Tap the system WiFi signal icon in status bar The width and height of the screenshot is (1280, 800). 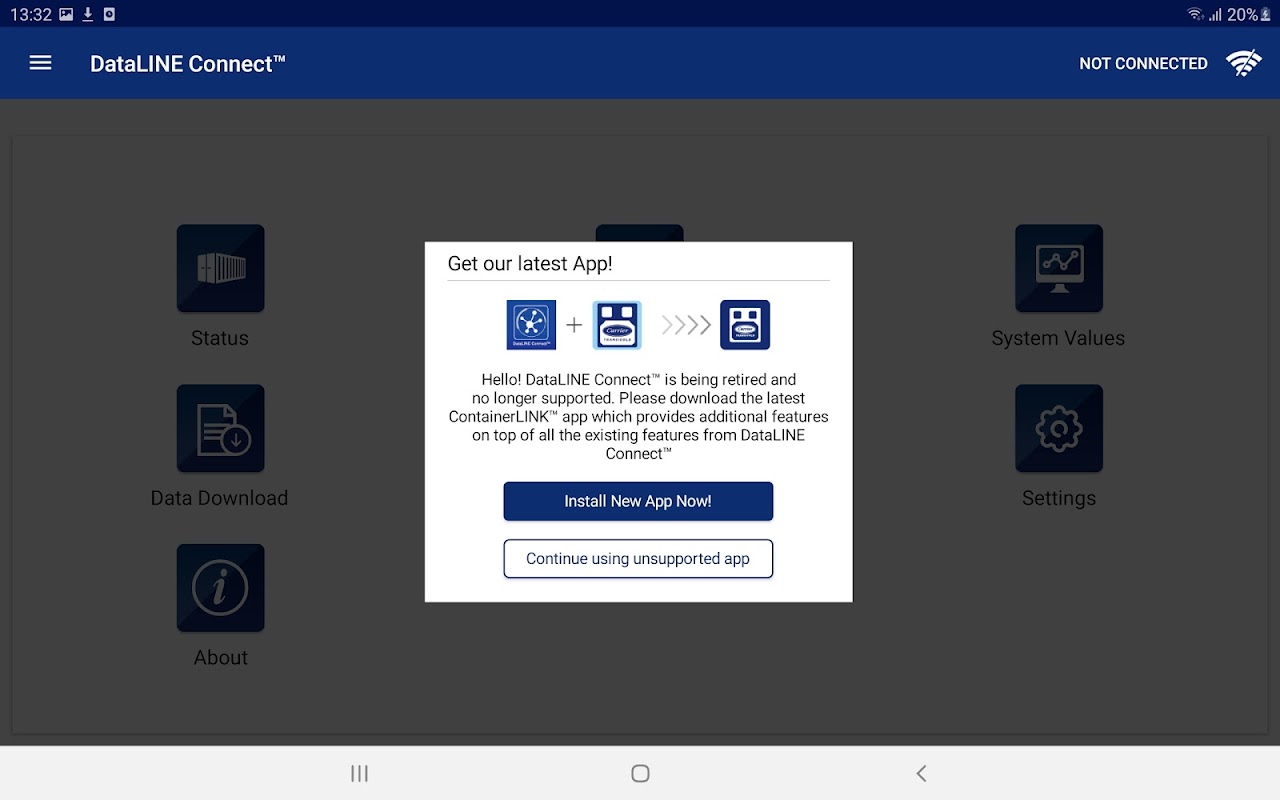coord(1195,14)
